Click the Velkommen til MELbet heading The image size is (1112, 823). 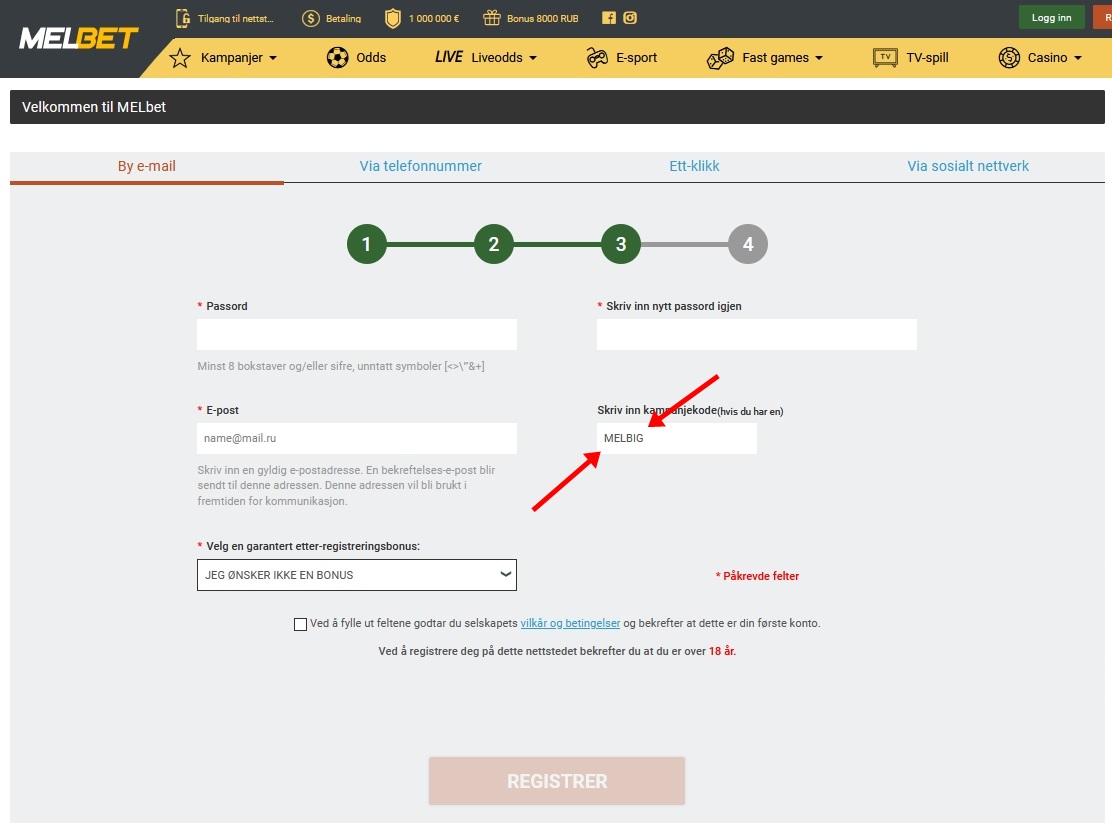coord(94,107)
